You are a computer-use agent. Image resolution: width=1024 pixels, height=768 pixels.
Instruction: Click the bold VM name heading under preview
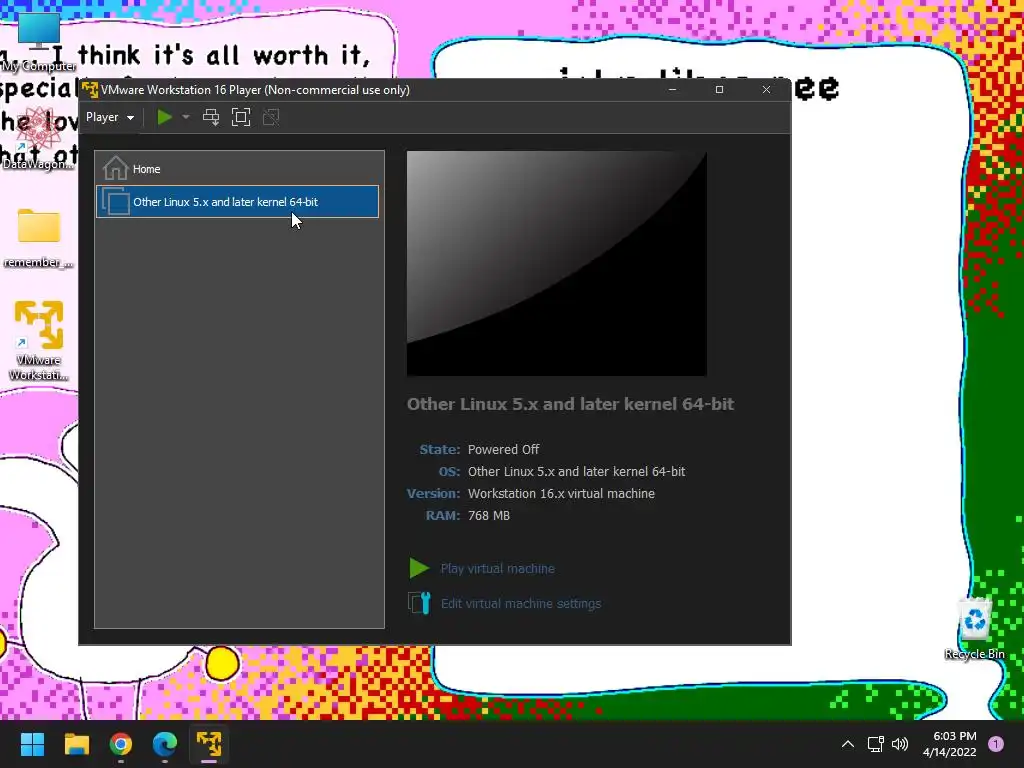point(570,404)
